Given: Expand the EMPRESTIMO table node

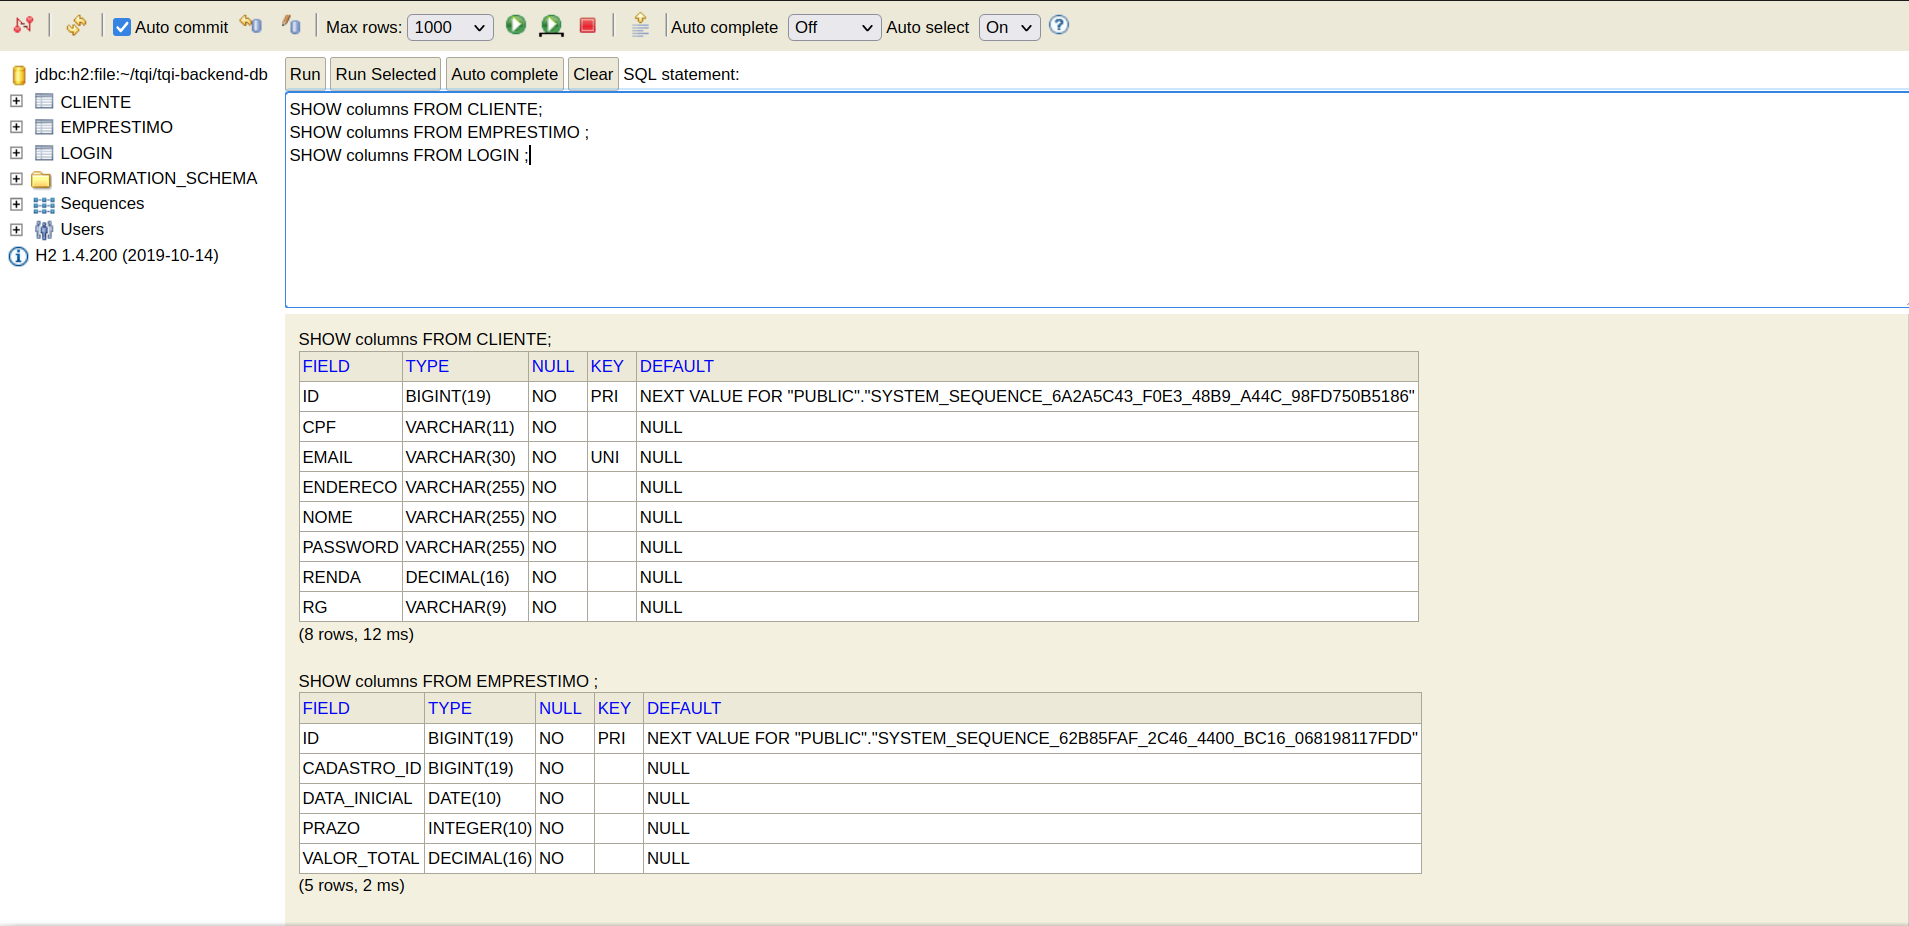Looking at the screenshot, I should click(x=16, y=127).
